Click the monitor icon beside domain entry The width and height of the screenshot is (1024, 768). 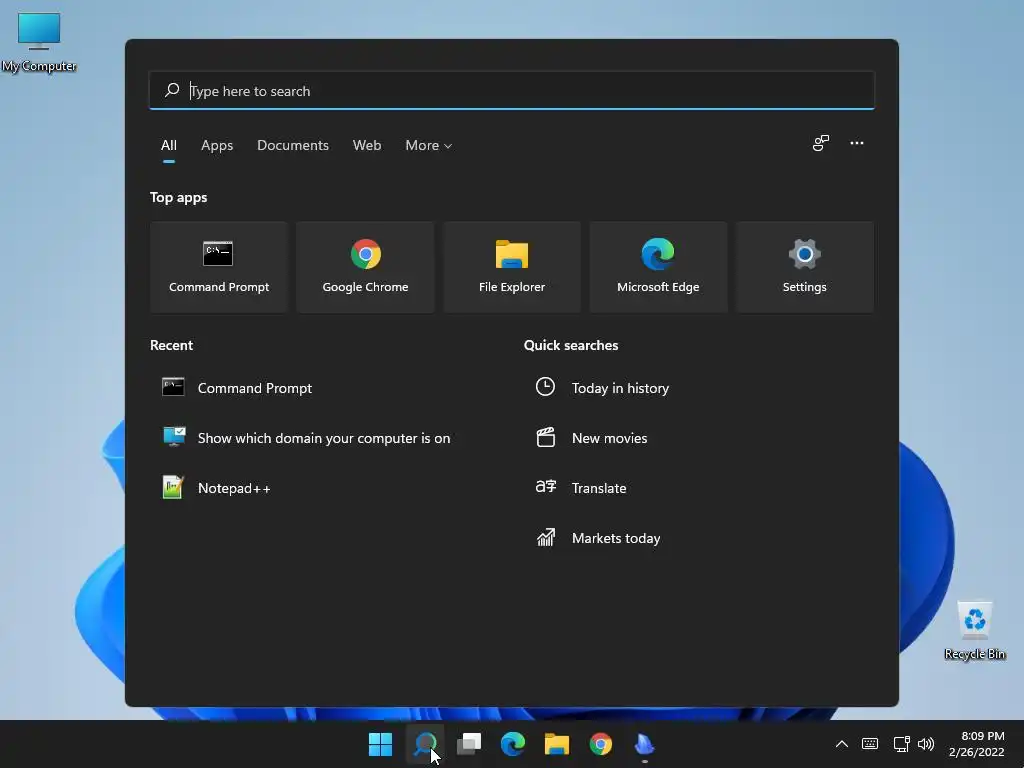(x=174, y=436)
